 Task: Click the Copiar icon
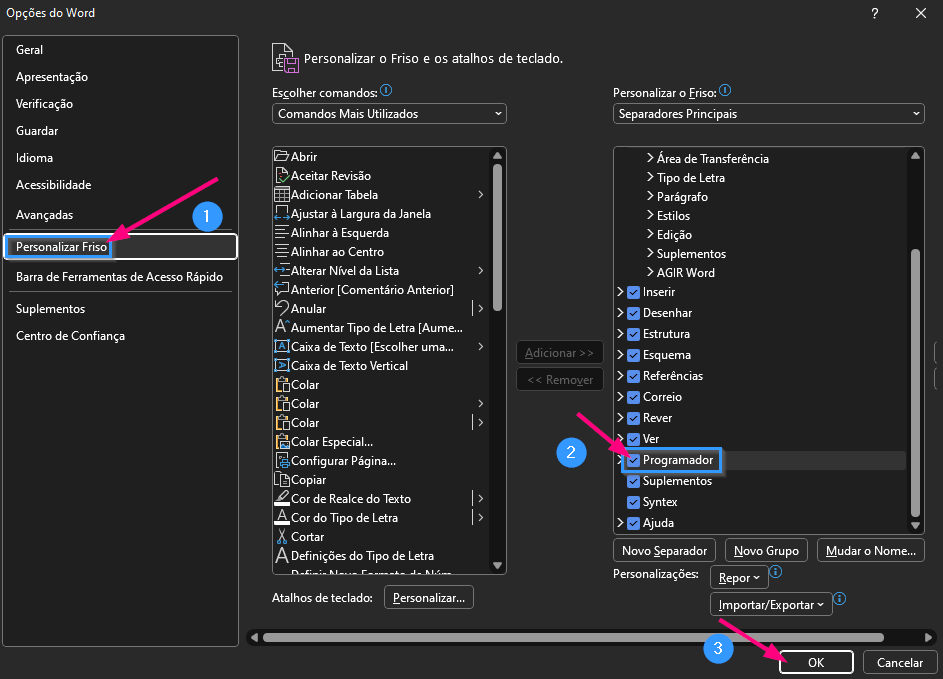281,479
